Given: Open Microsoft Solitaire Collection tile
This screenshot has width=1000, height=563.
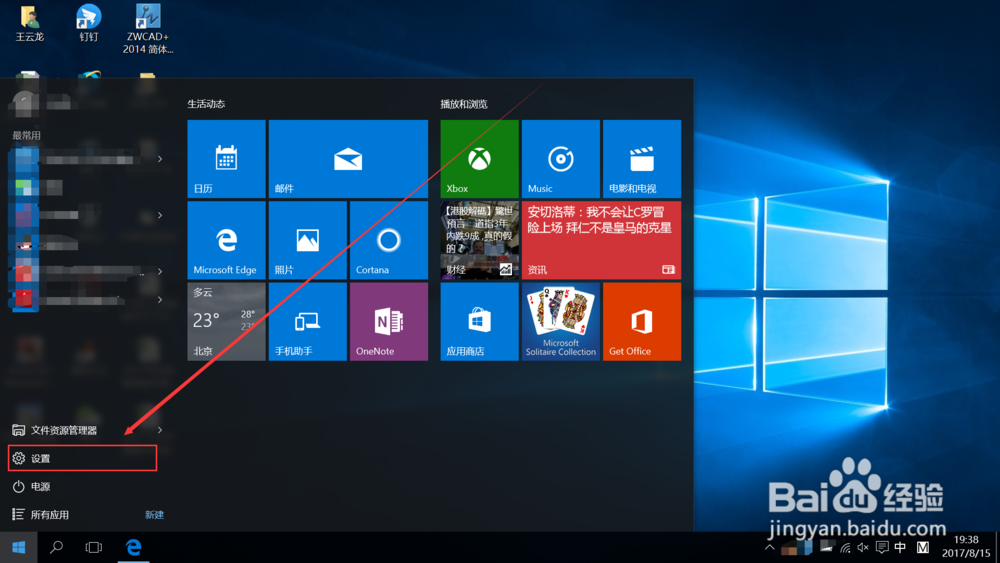Looking at the screenshot, I should 561,321.
